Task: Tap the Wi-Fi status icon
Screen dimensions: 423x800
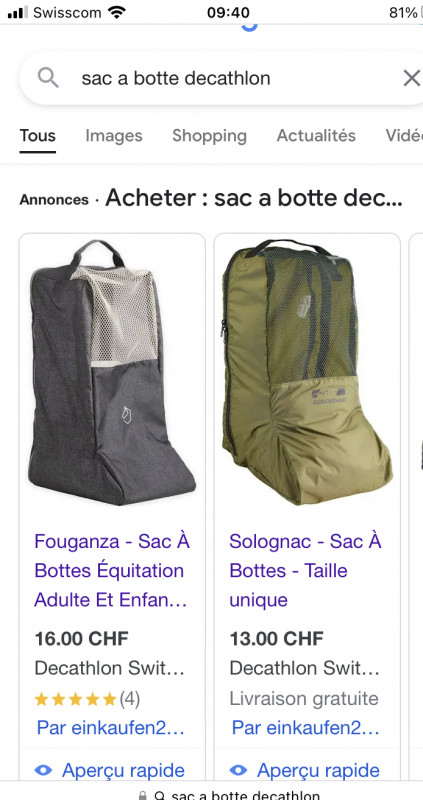Action: [x=117, y=12]
